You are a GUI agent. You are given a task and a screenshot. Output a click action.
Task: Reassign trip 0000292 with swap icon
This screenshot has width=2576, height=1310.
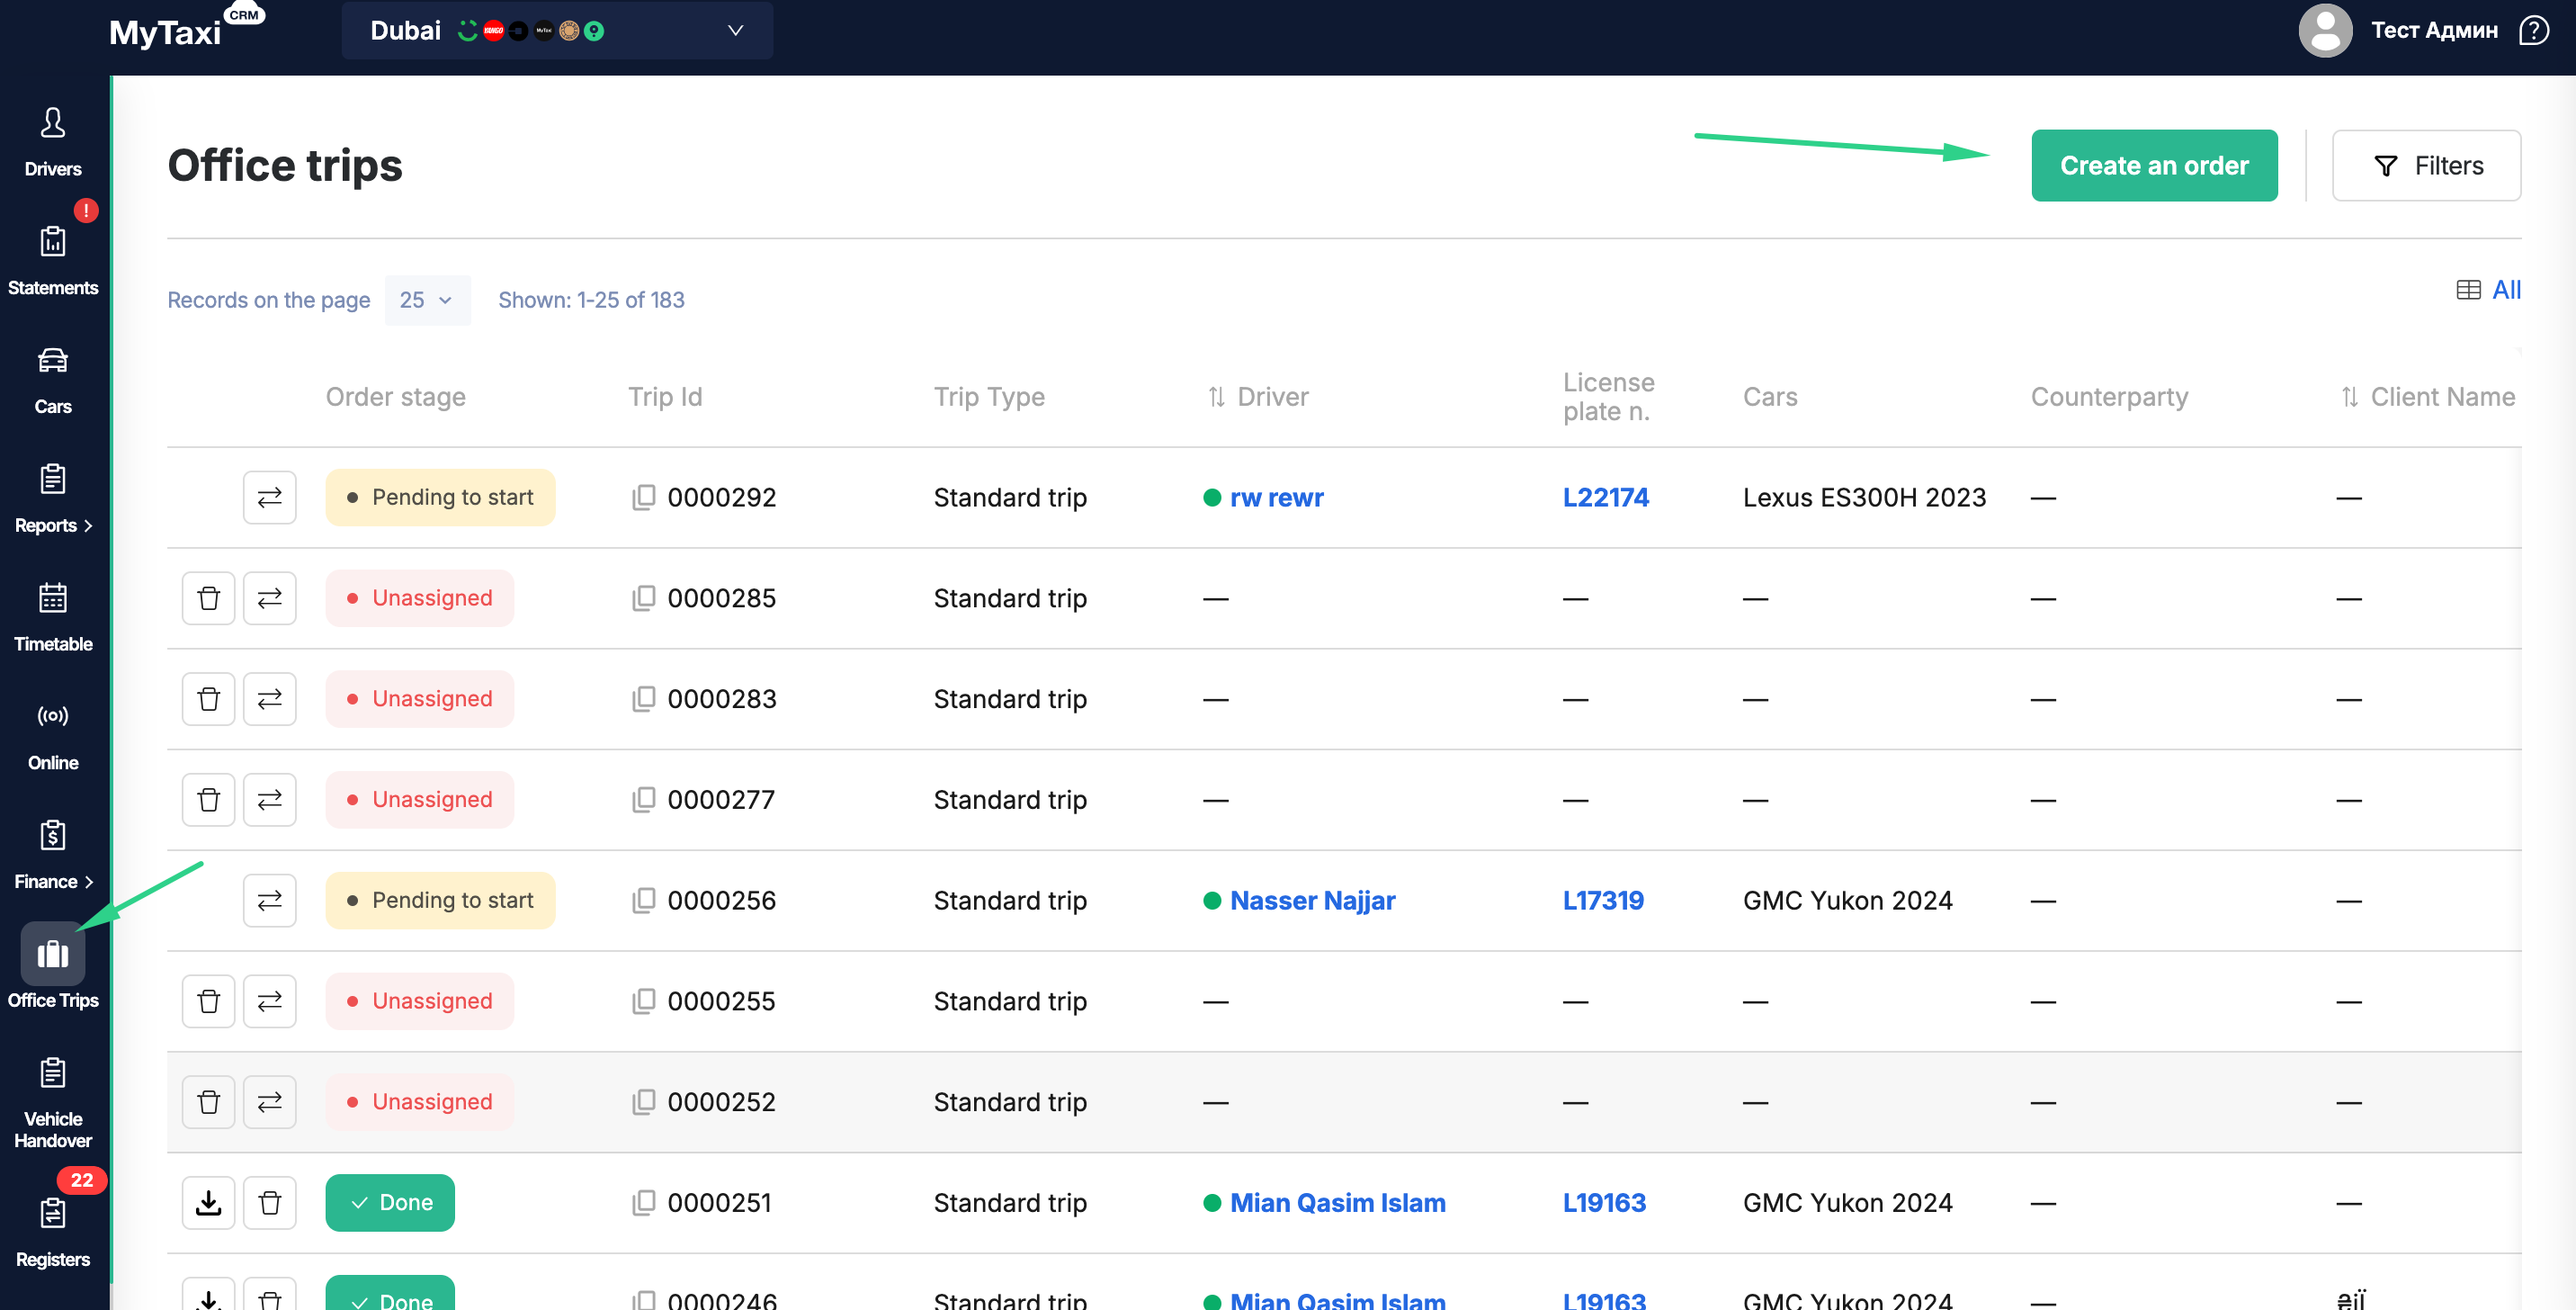click(x=270, y=497)
